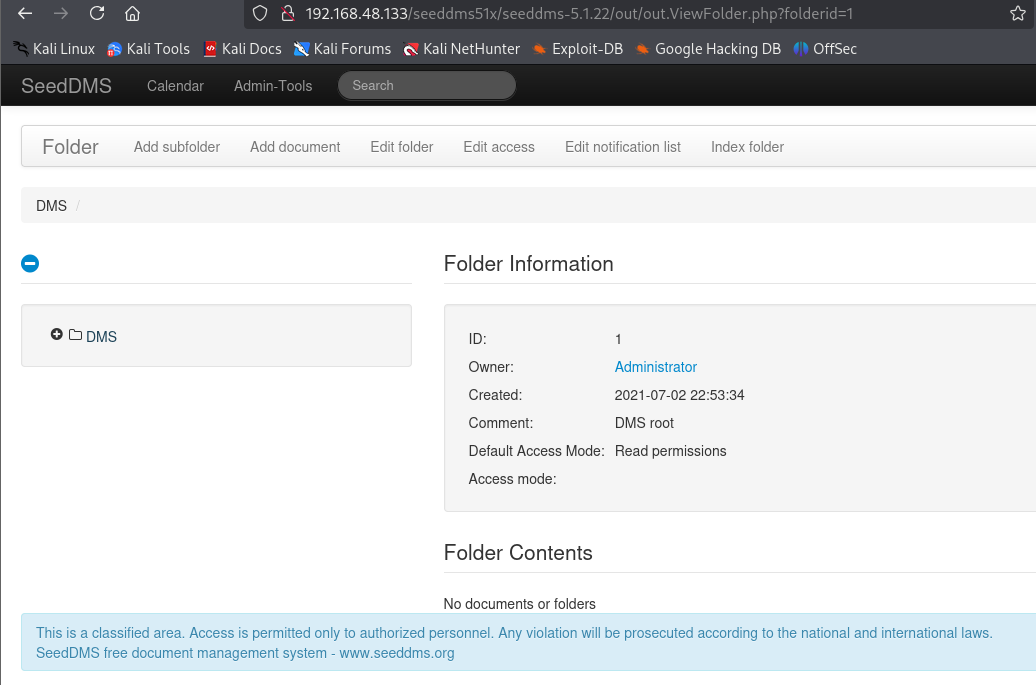The width and height of the screenshot is (1036, 685).
Task: Click the shield tracking protection icon
Action: (x=260, y=14)
